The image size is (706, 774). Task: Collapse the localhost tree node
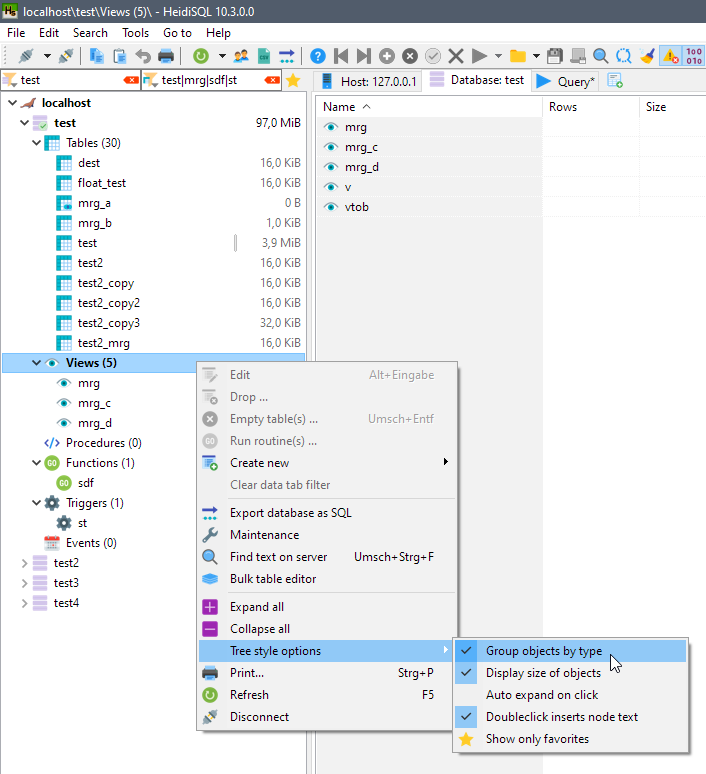coord(13,103)
